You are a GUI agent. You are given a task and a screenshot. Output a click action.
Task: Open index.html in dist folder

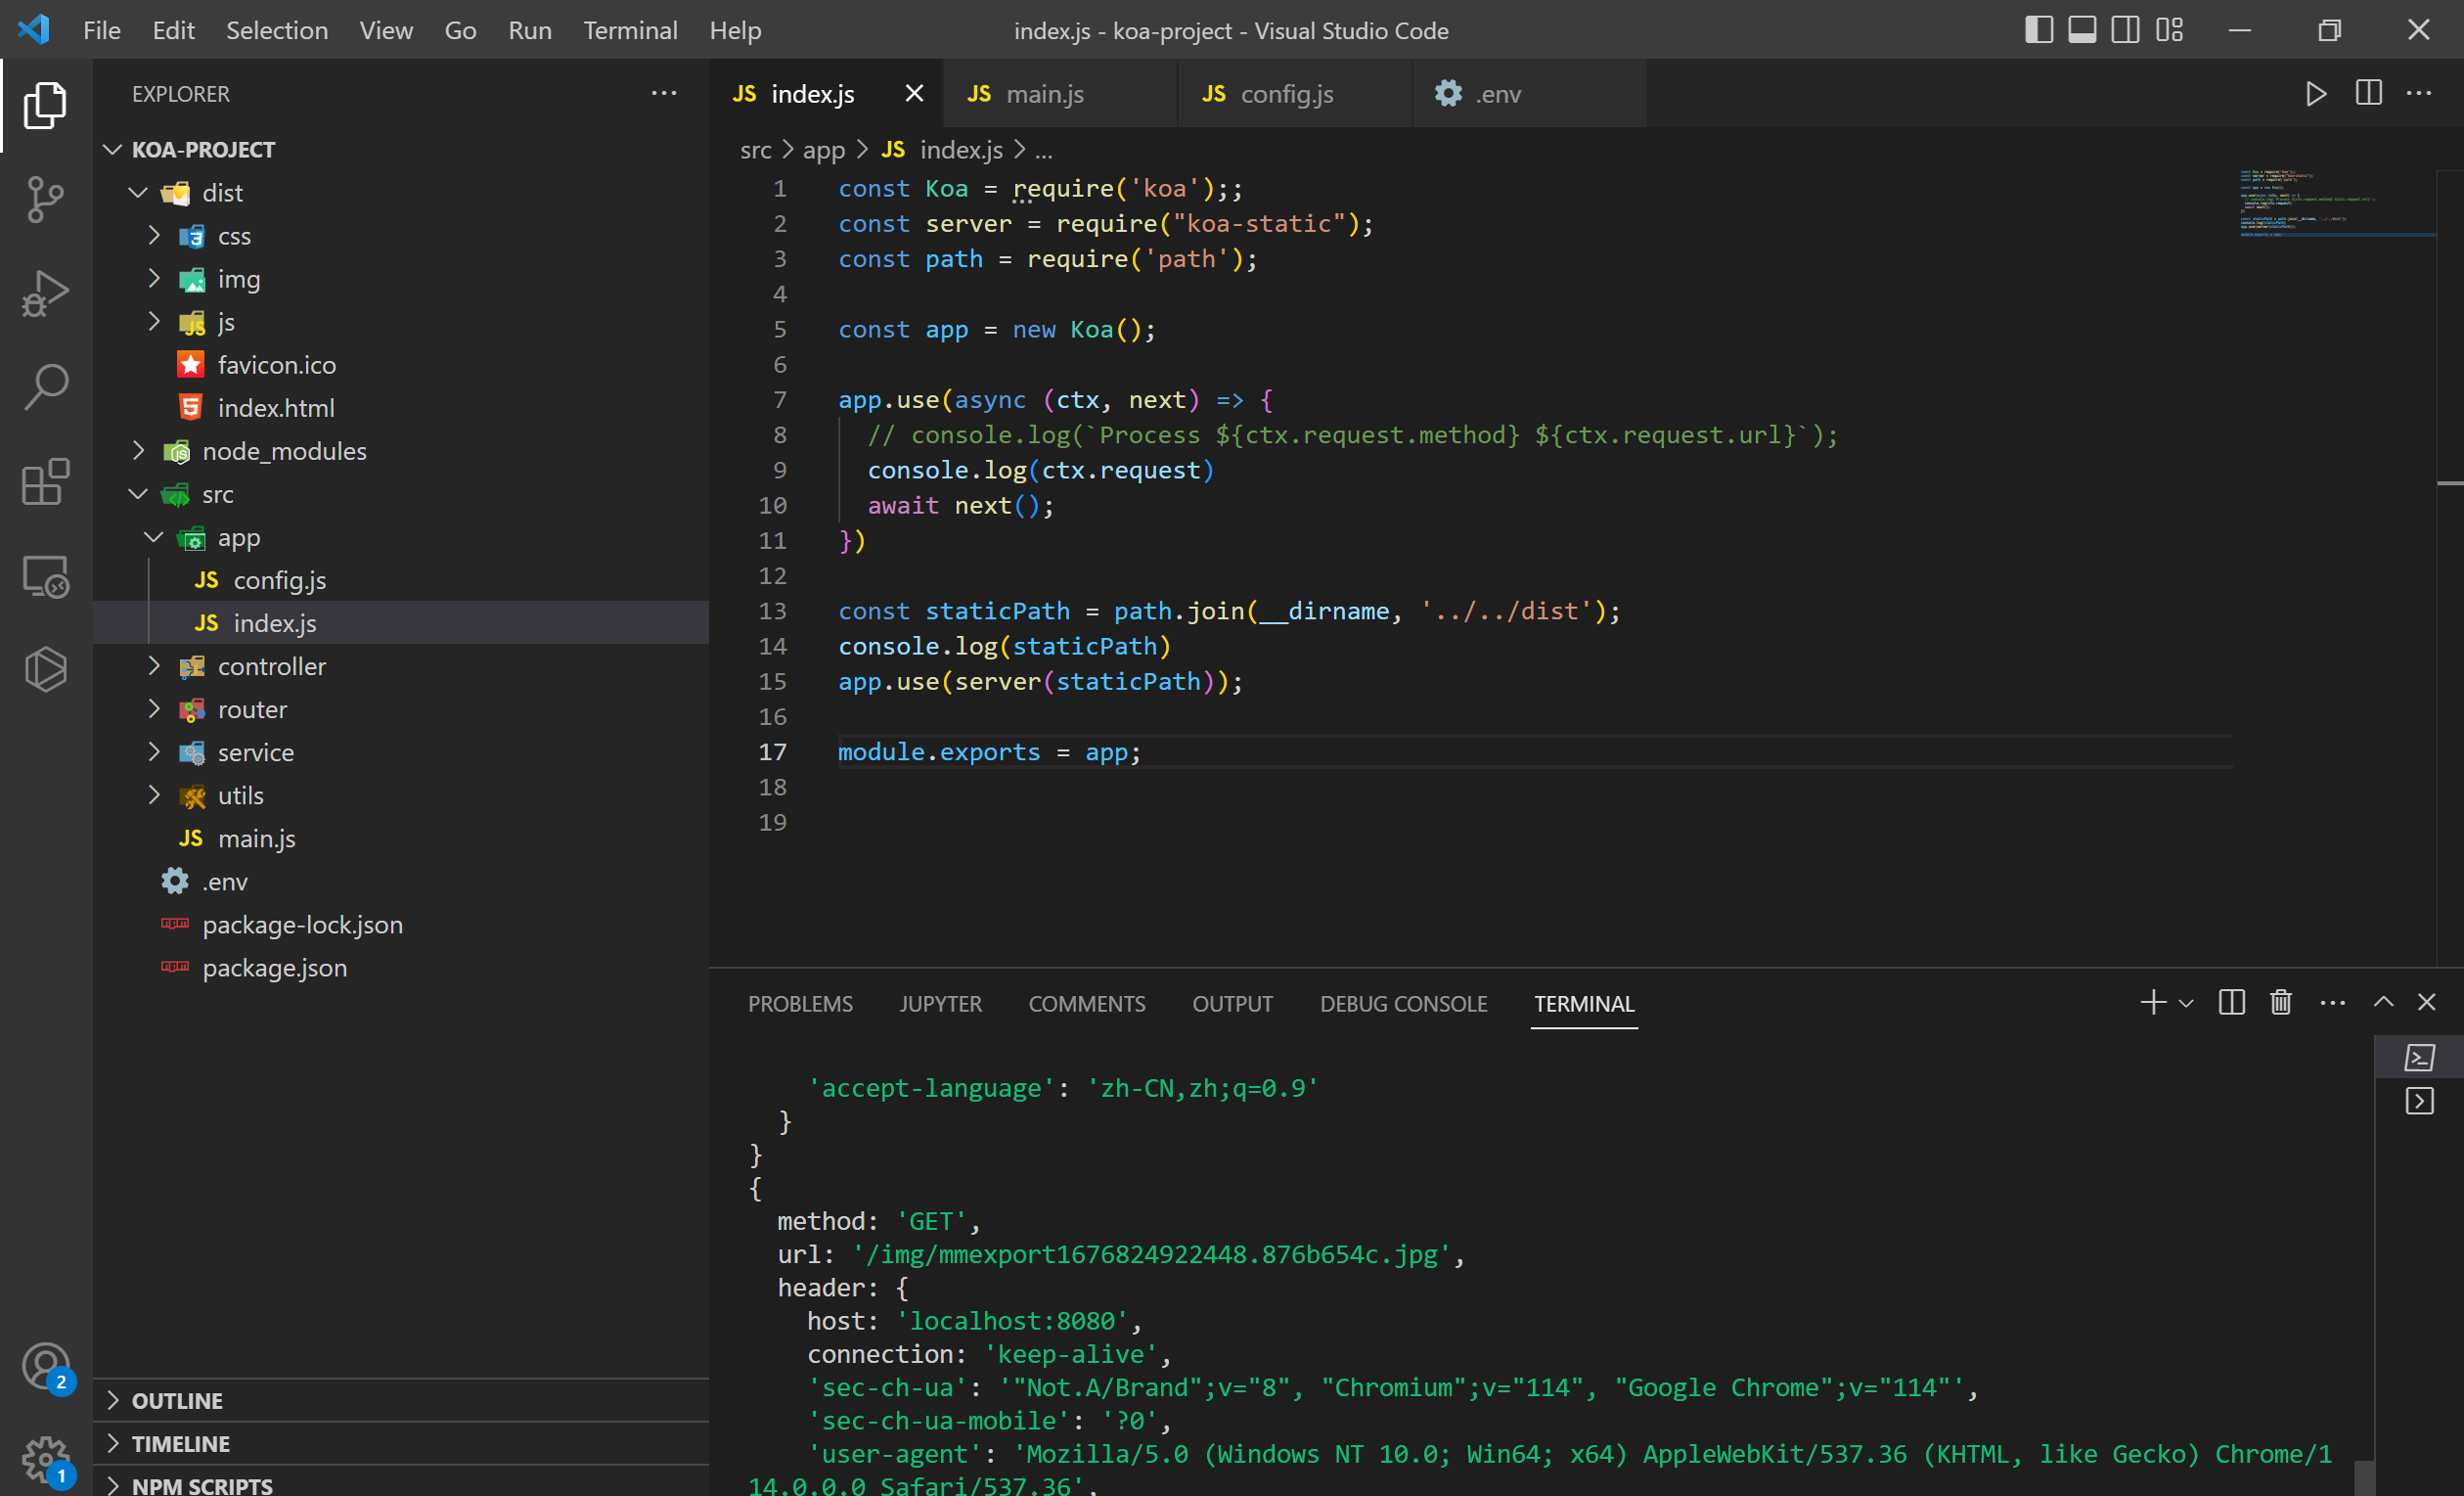(401, 407)
